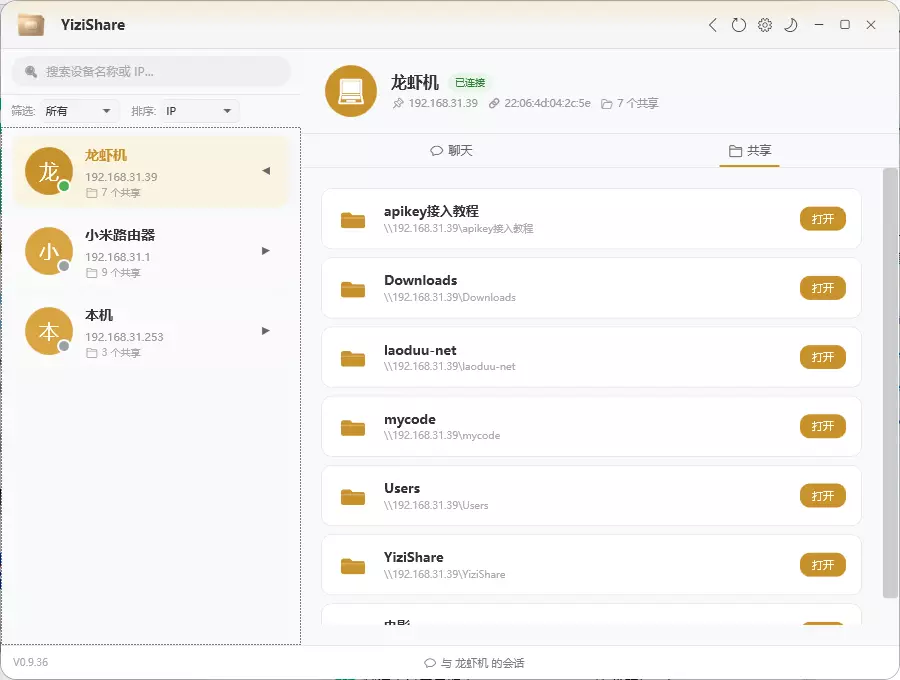Select the 龙虾机 device avatar
900x680 pixels.
click(x=49, y=170)
